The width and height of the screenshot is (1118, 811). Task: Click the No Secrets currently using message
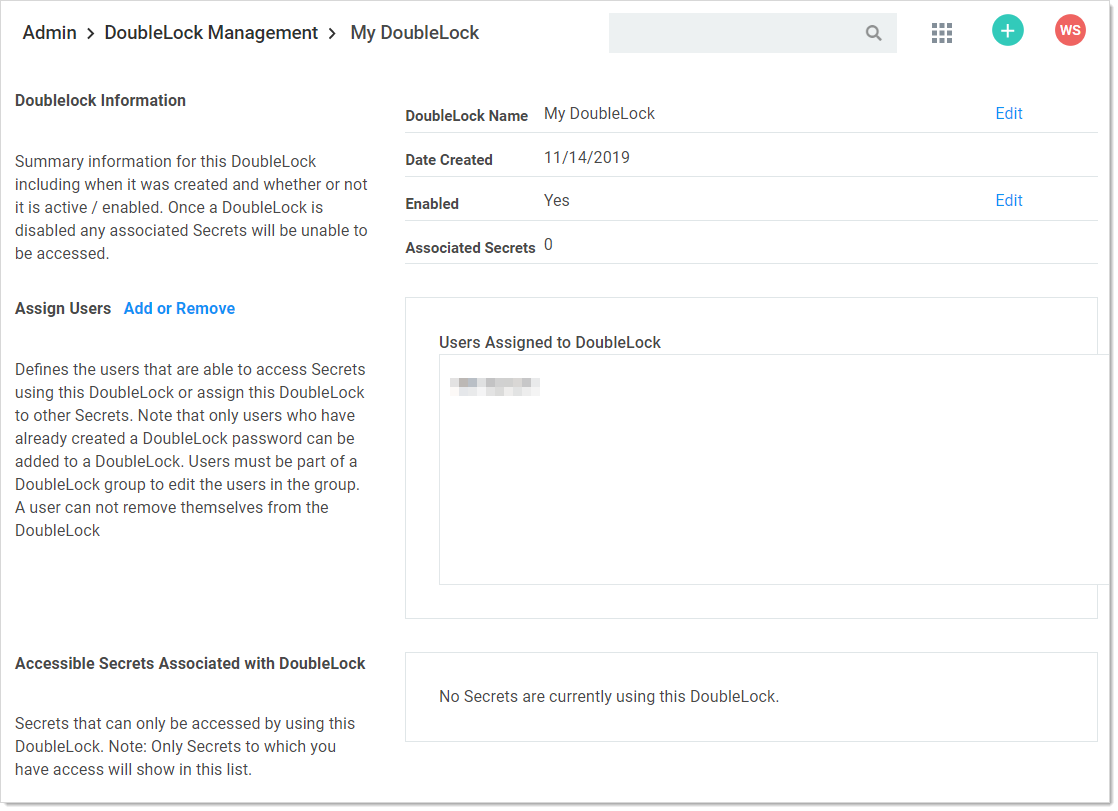pyautogui.click(x=609, y=696)
